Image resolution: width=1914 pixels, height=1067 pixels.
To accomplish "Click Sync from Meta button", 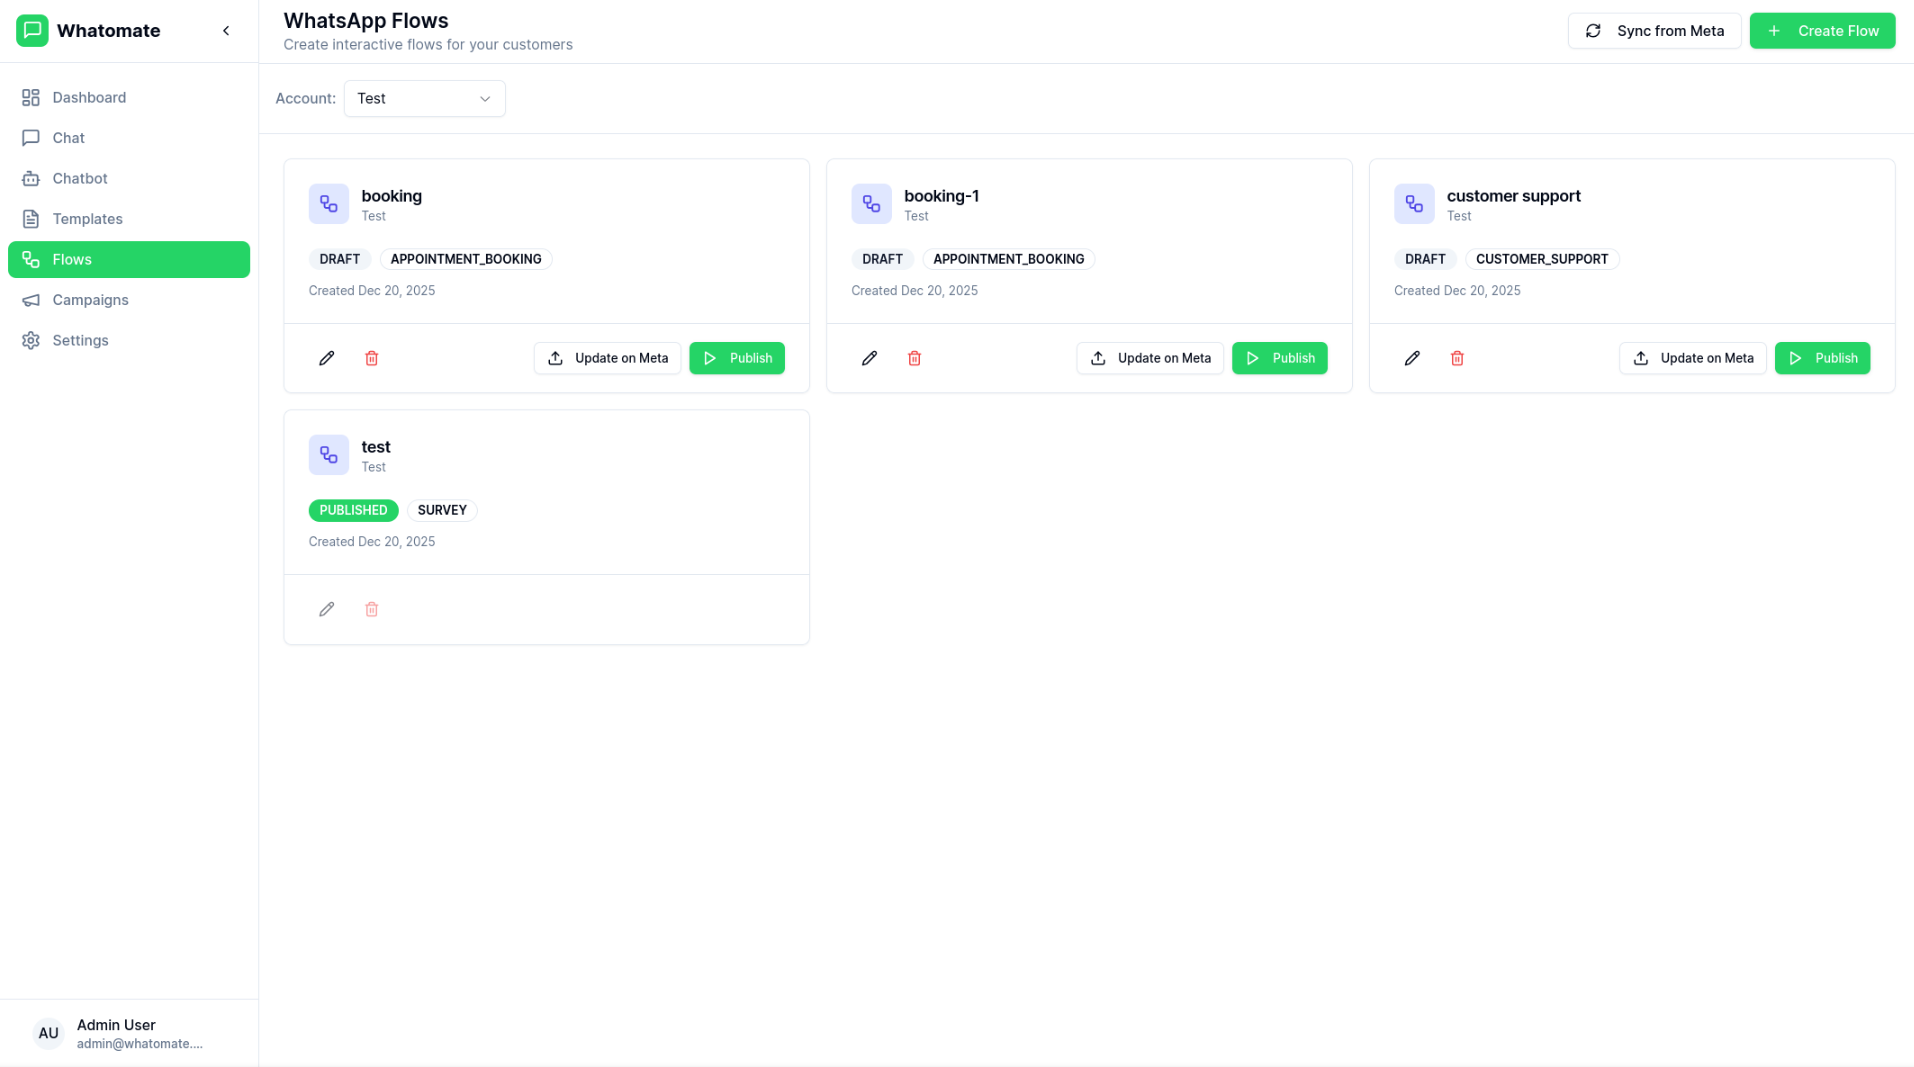I will coord(1654,31).
